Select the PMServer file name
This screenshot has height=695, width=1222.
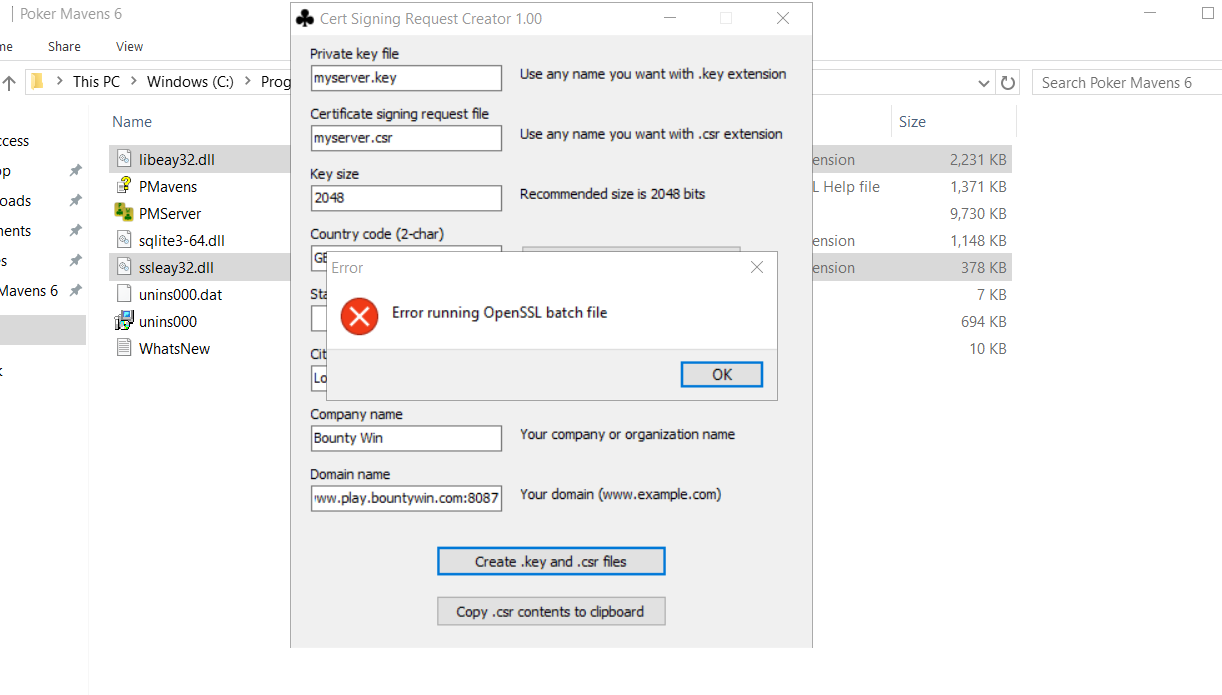tap(170, 213)
